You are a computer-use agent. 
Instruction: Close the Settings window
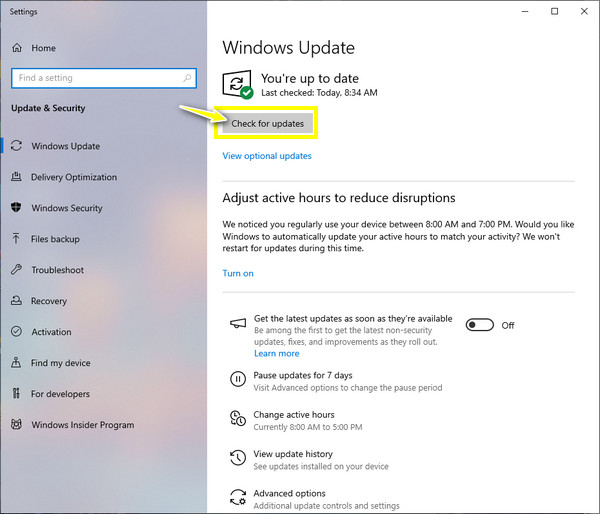click(584, 11)
